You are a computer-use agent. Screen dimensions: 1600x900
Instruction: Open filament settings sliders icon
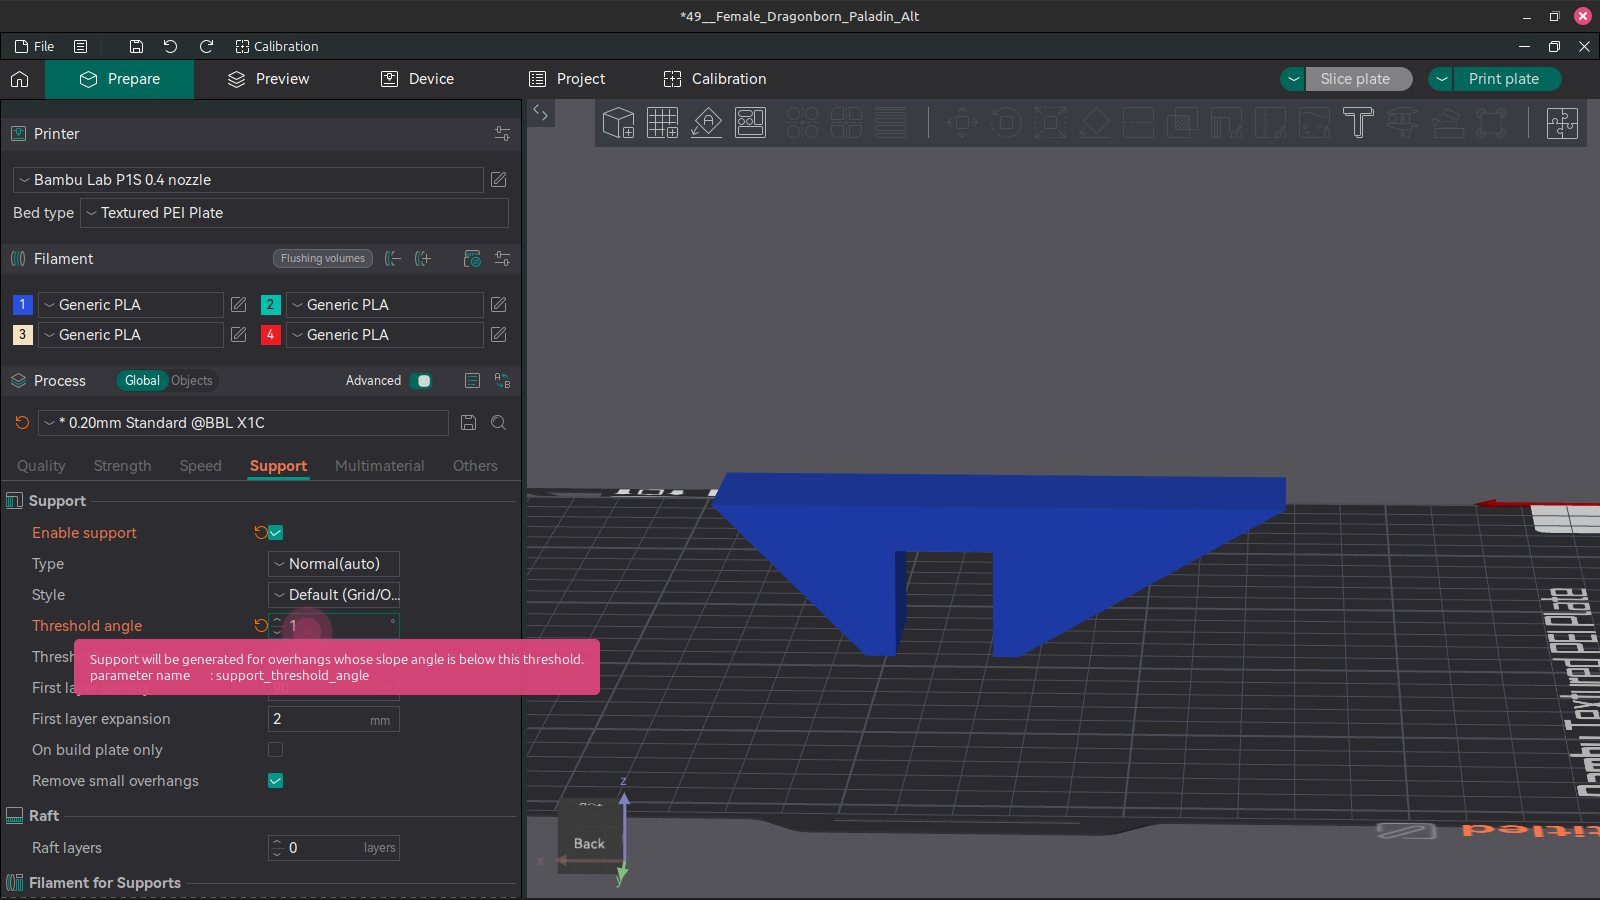click(502, 258)
